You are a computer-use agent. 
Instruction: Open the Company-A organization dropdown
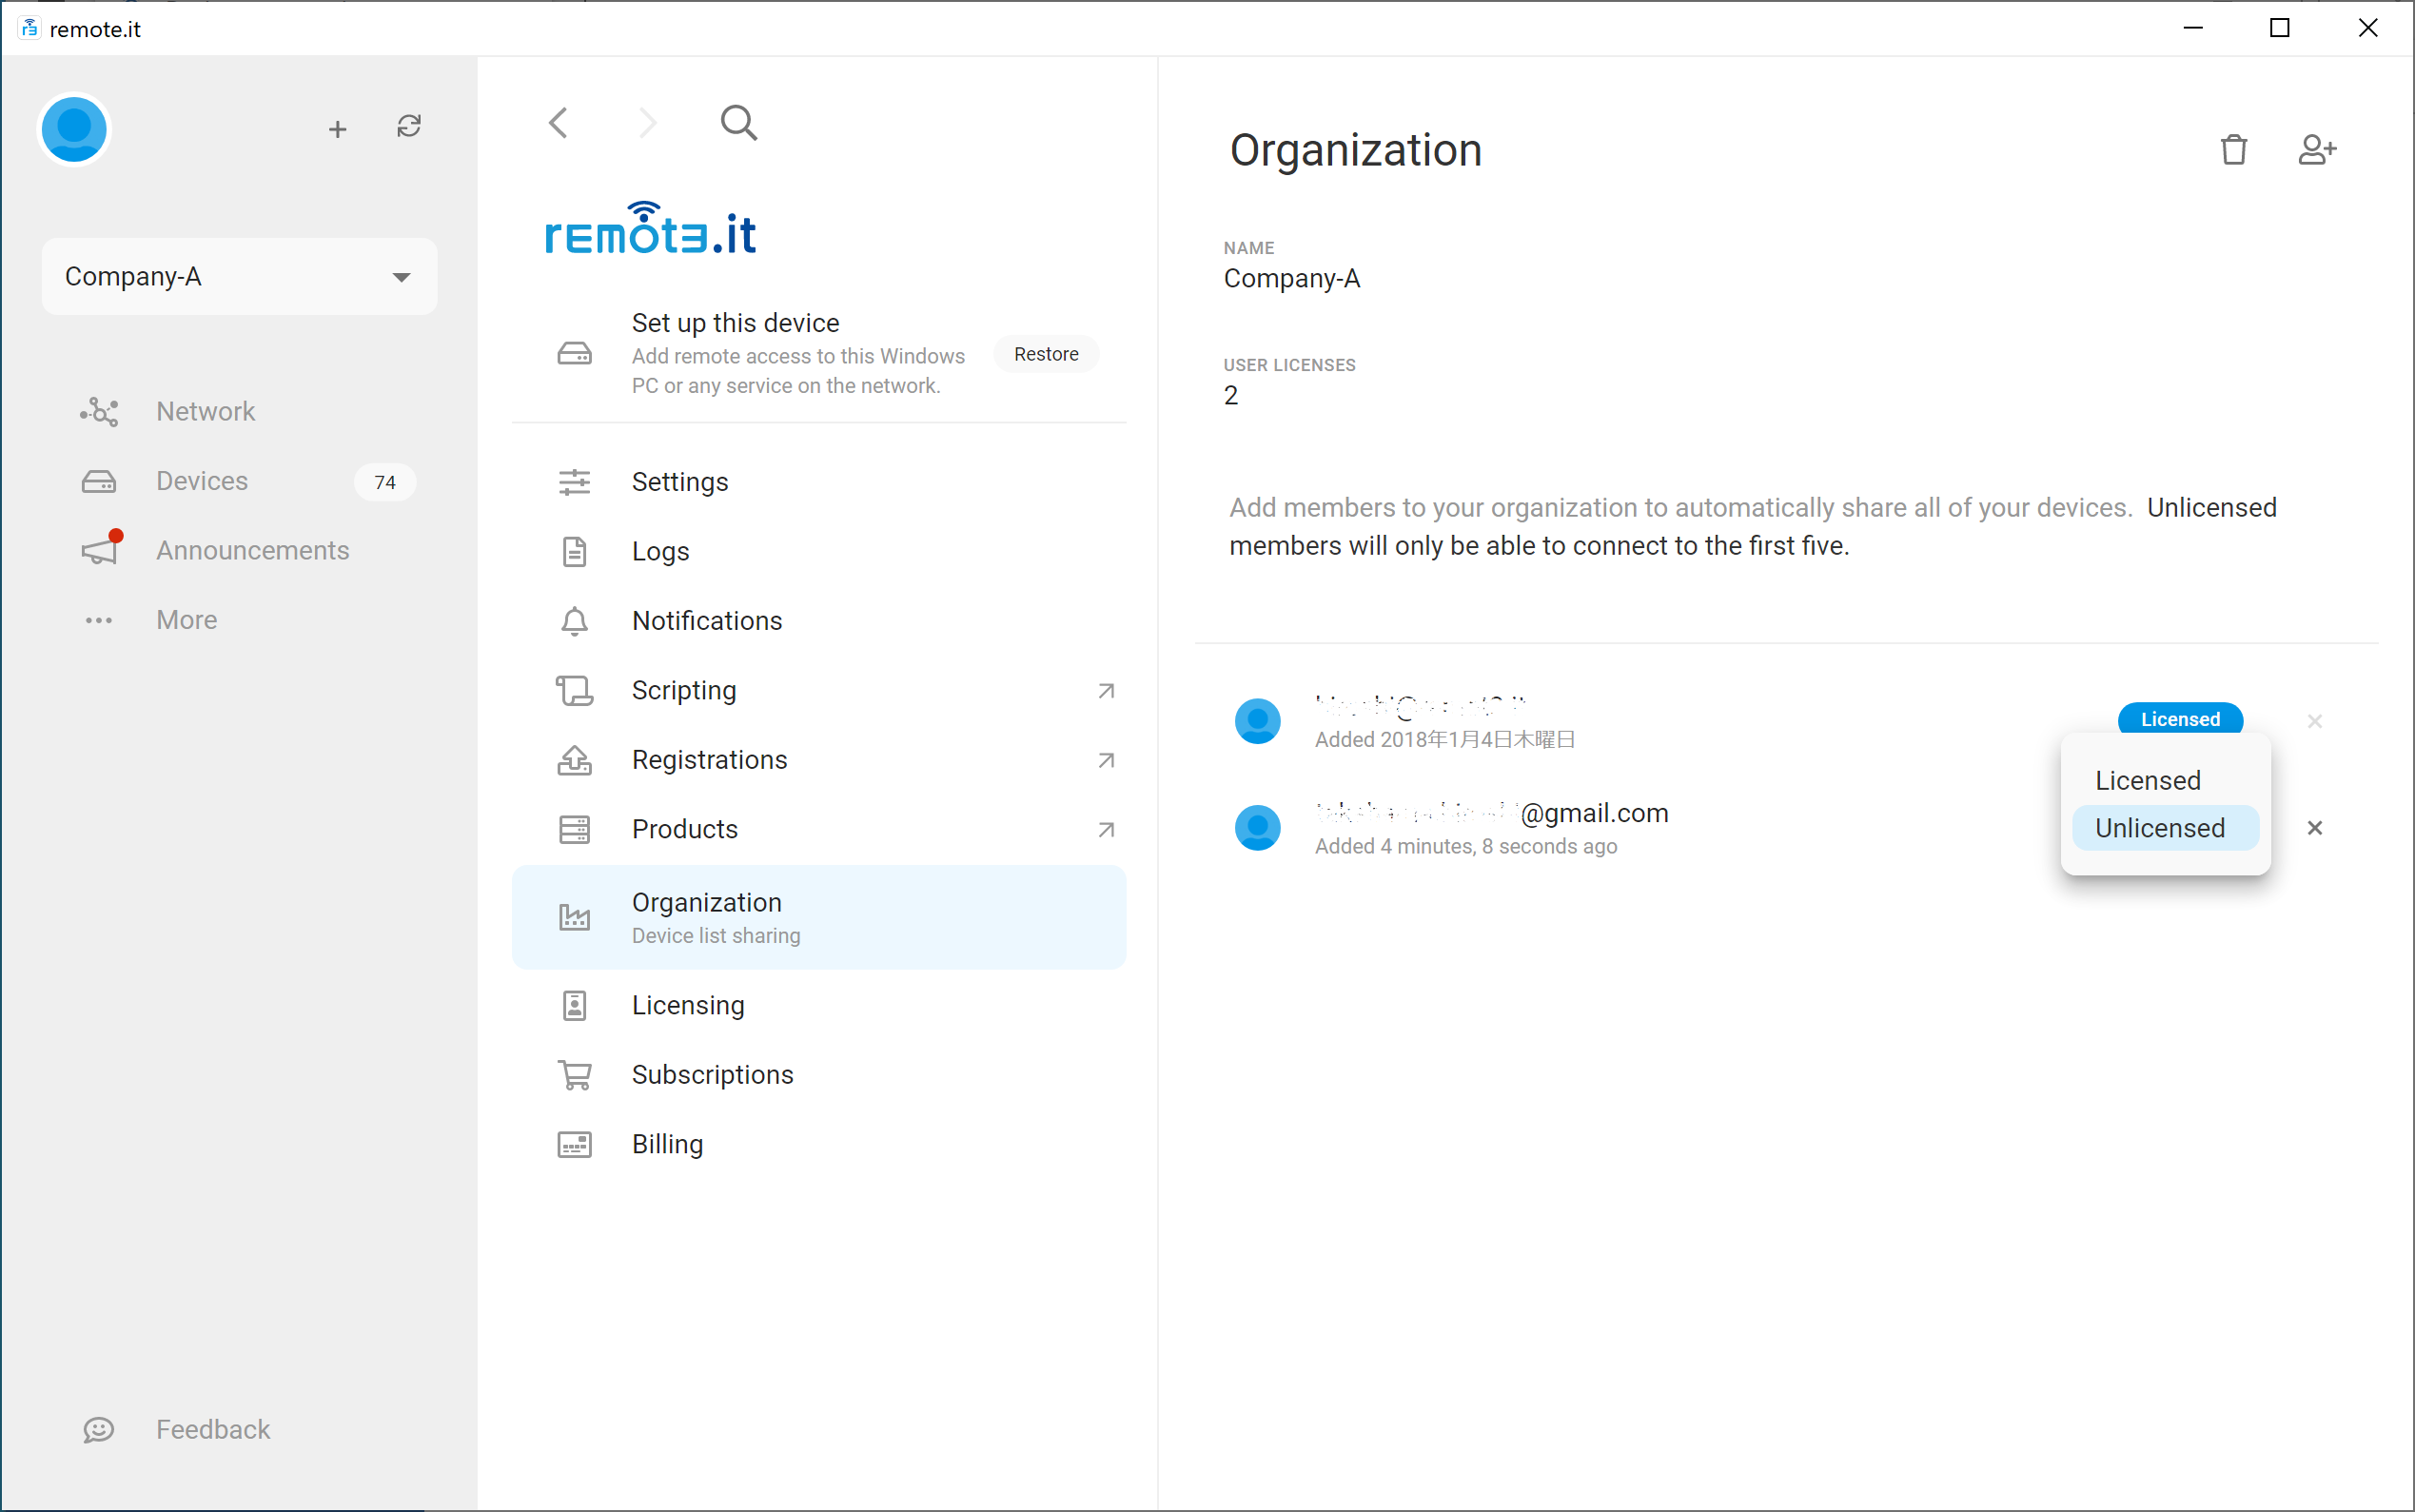(239, 277)
